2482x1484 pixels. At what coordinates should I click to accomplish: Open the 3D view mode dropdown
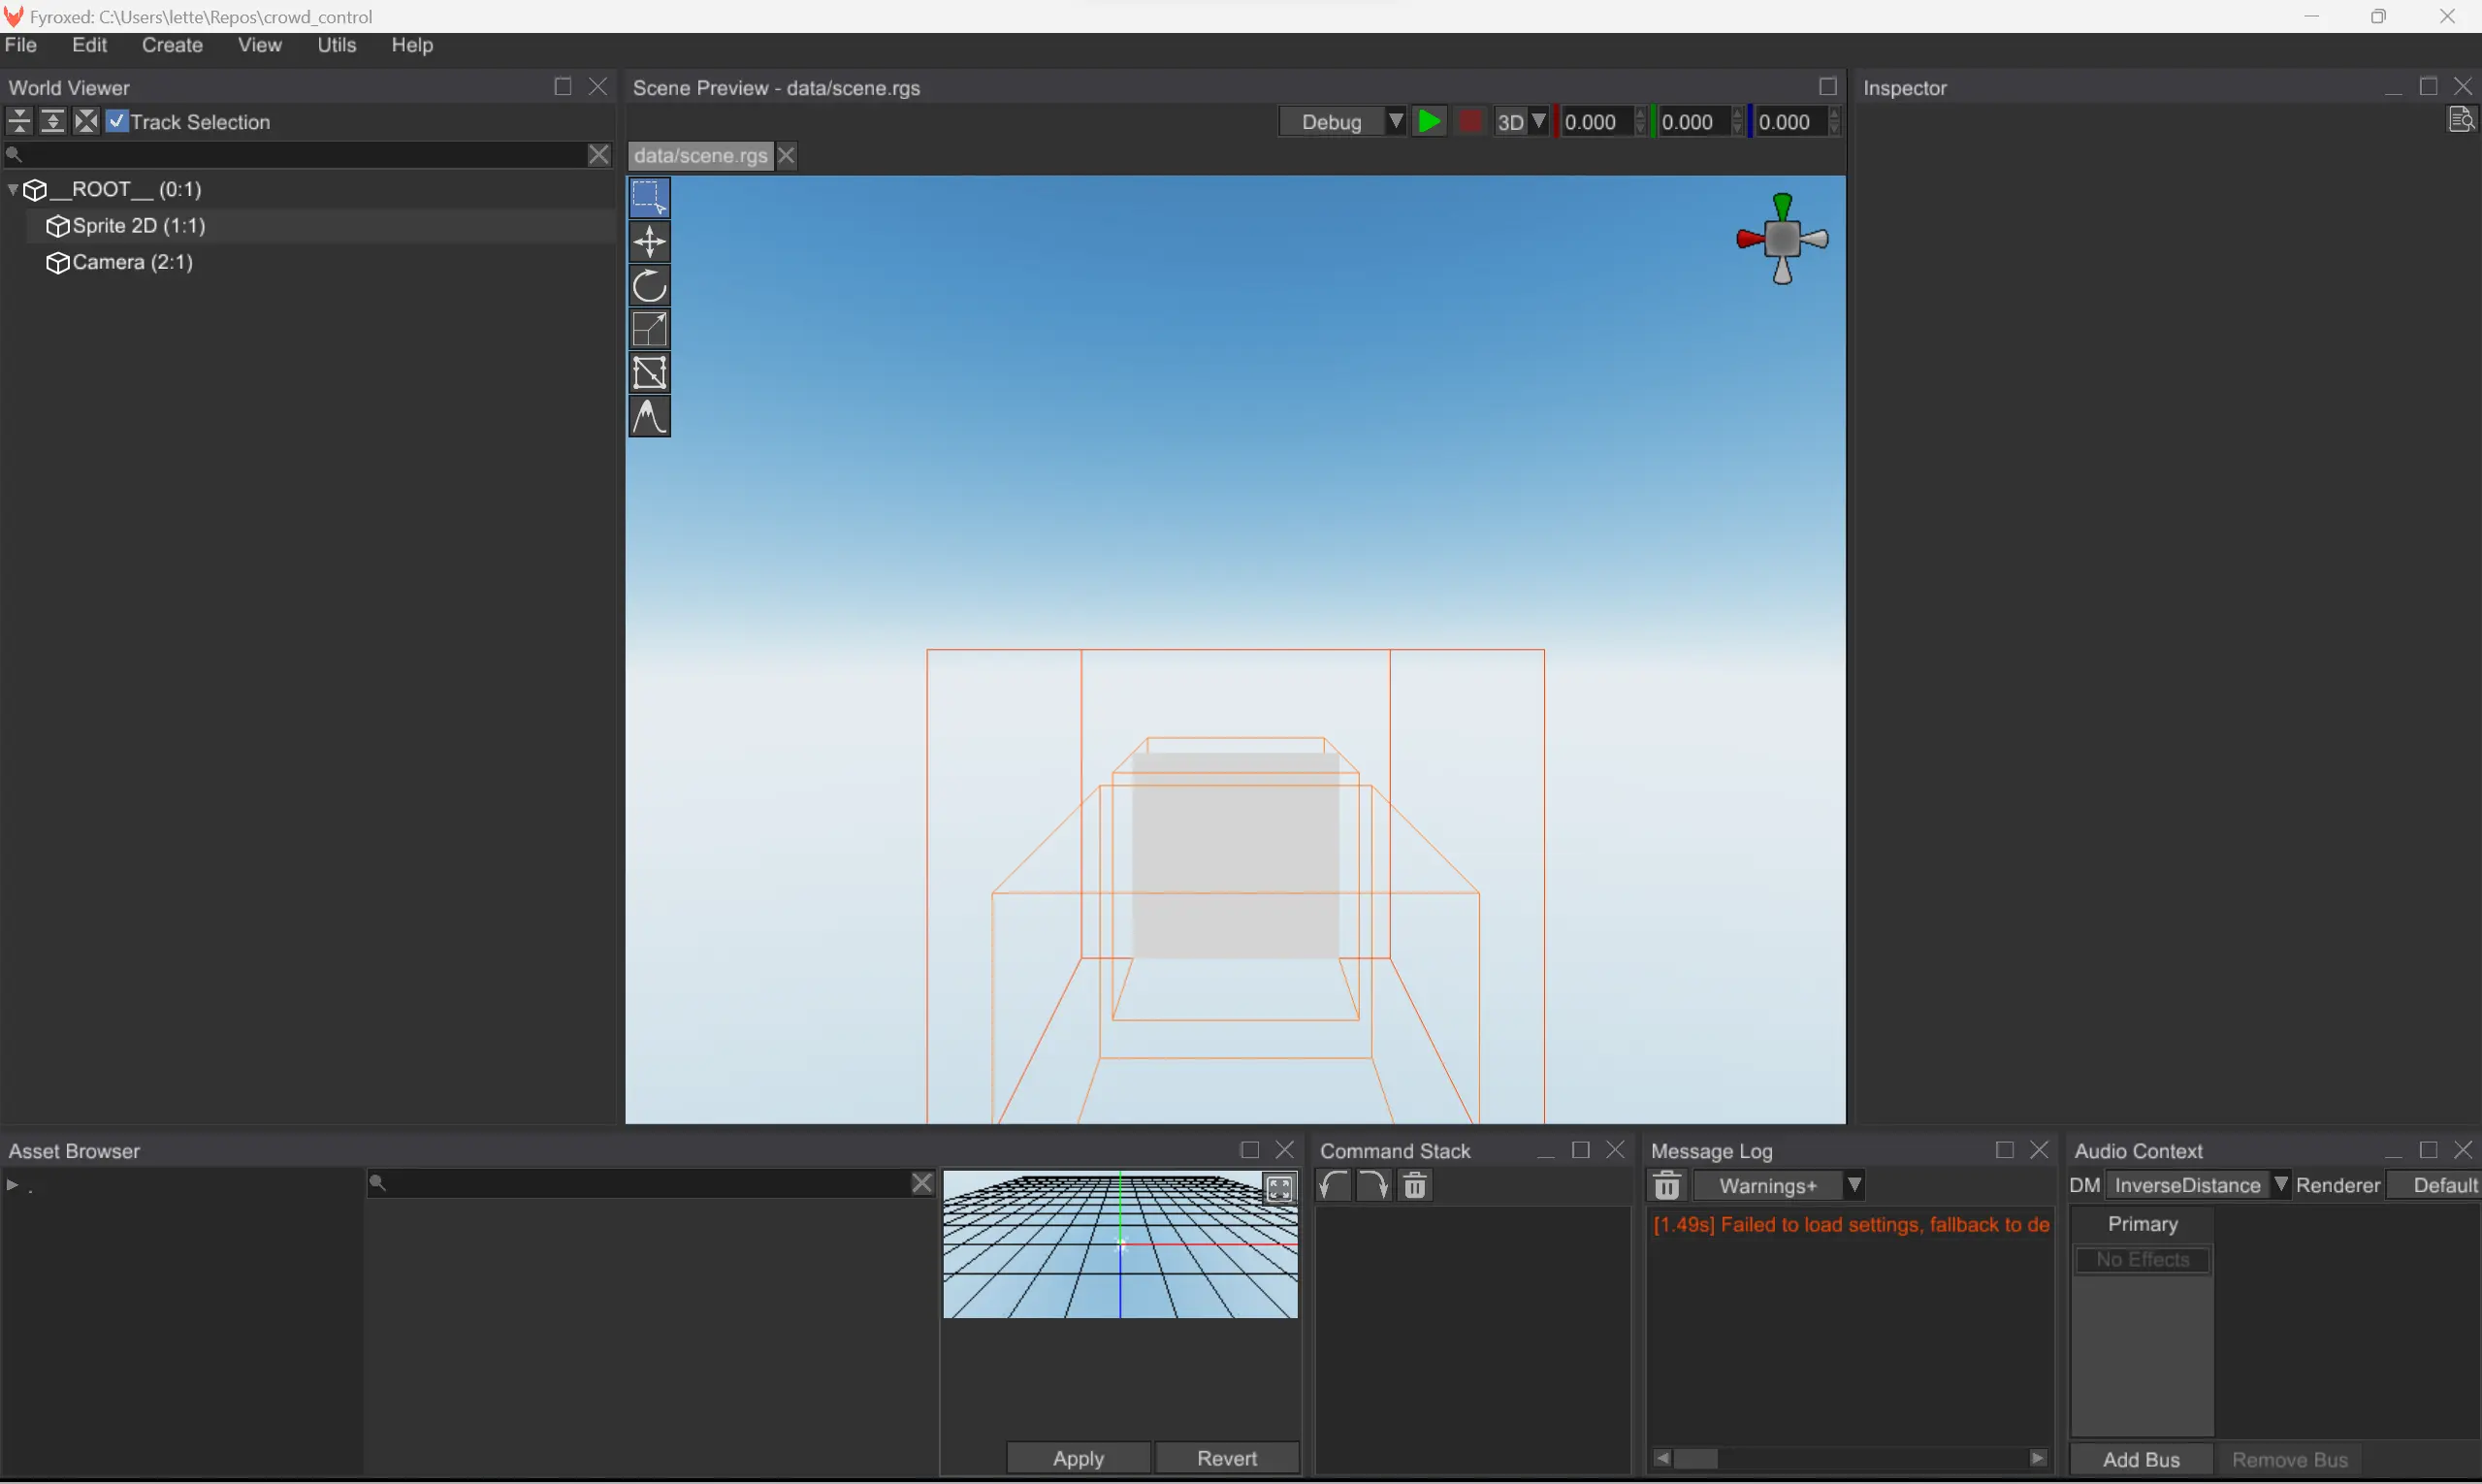pyautogui.click(x=1521, y=122)
